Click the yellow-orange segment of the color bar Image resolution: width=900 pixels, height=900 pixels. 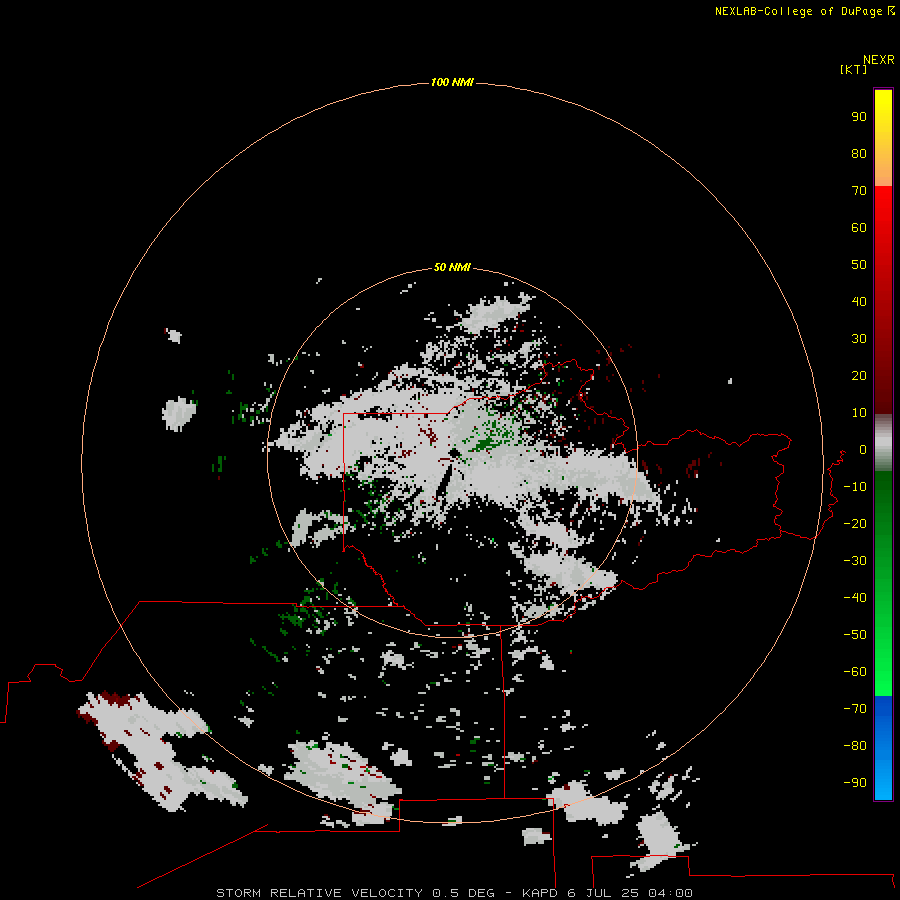(x=883, y=138)
